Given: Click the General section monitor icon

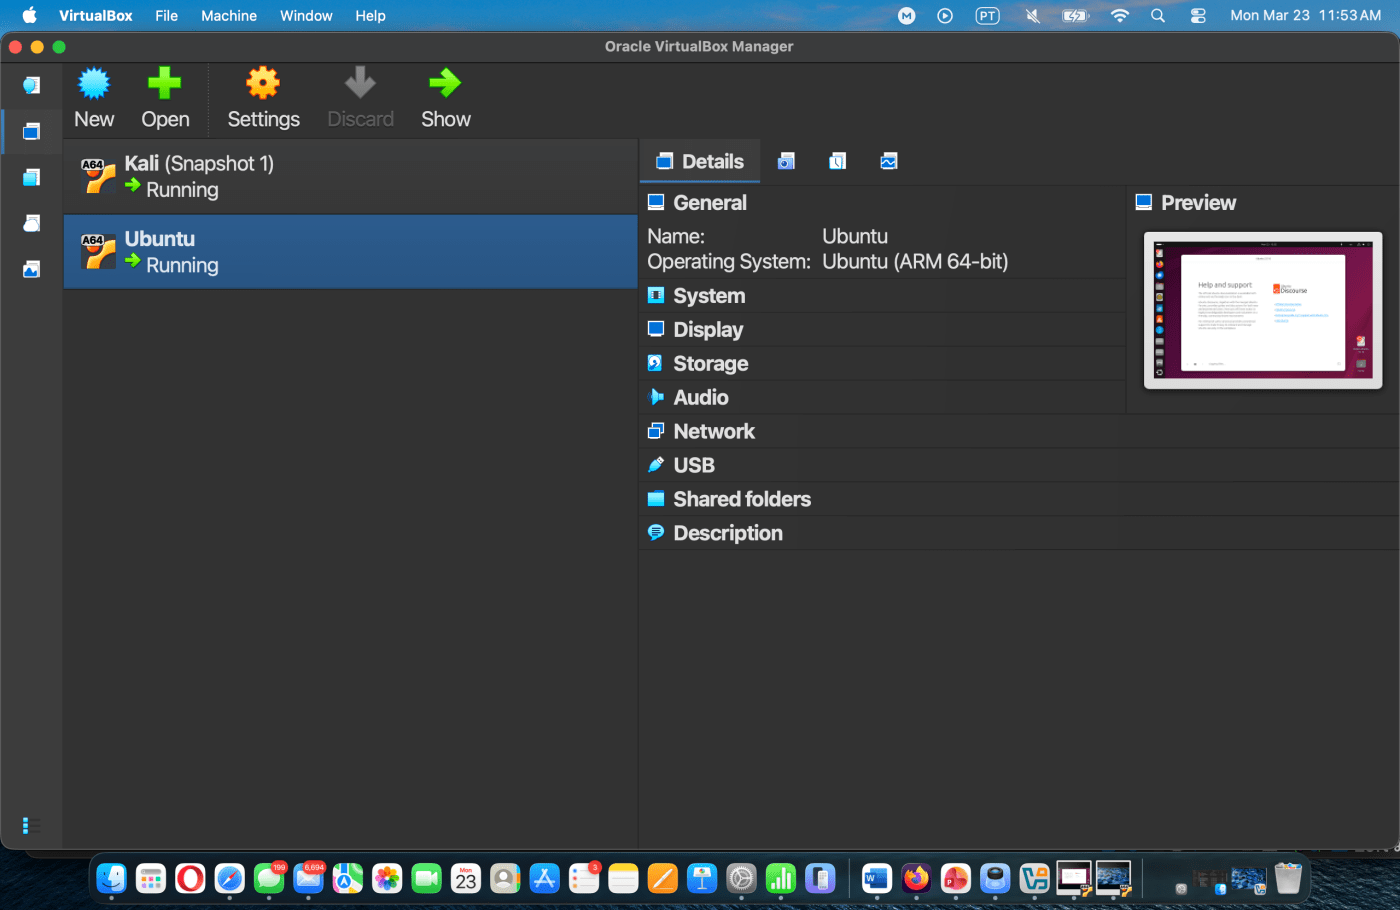Looking at the screenshot, I should coord(656,202).
